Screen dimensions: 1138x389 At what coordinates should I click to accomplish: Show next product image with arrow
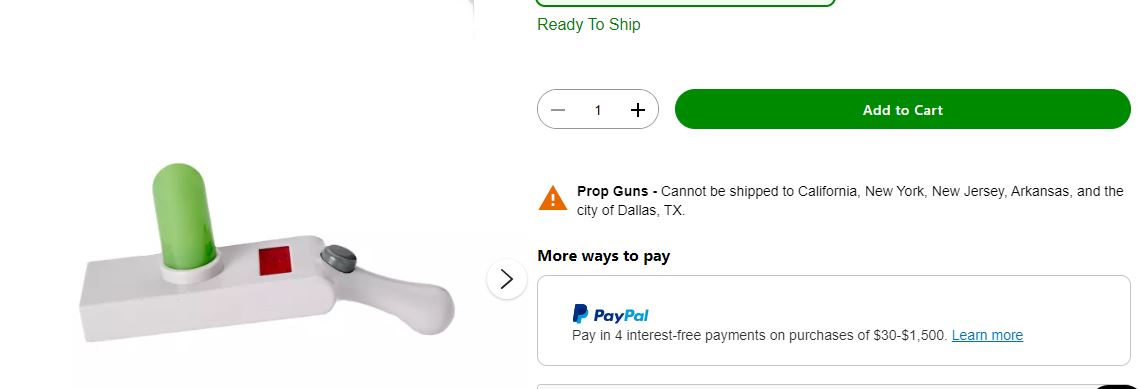507,279
